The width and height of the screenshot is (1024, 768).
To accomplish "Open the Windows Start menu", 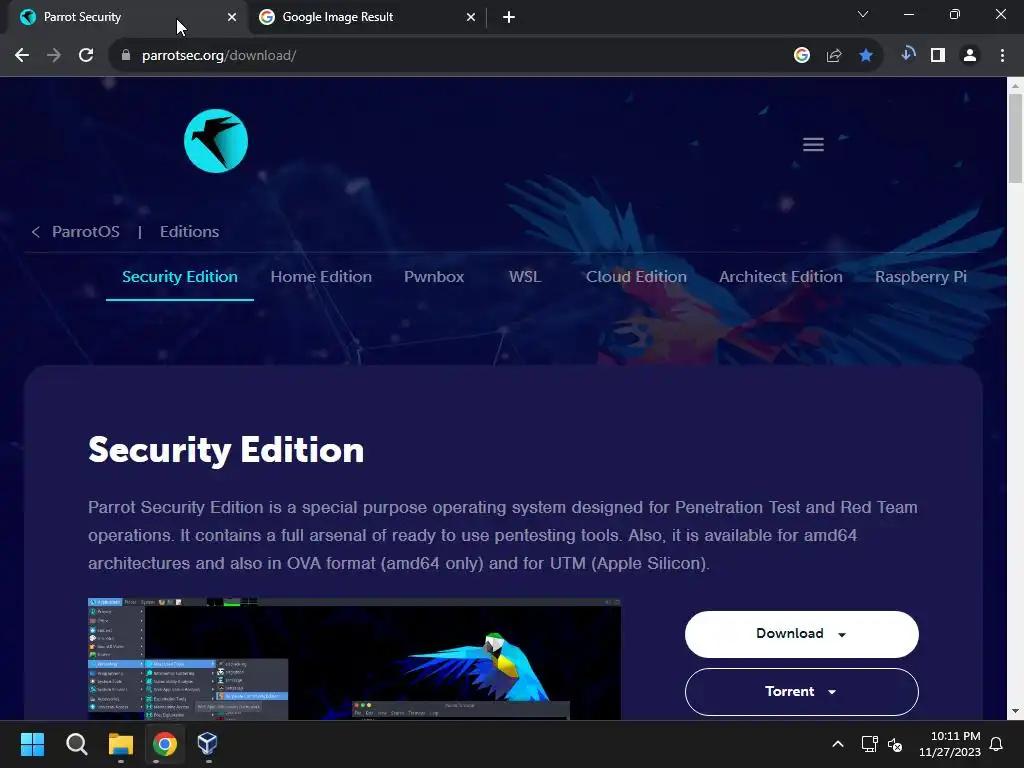I will click(32, 744).
